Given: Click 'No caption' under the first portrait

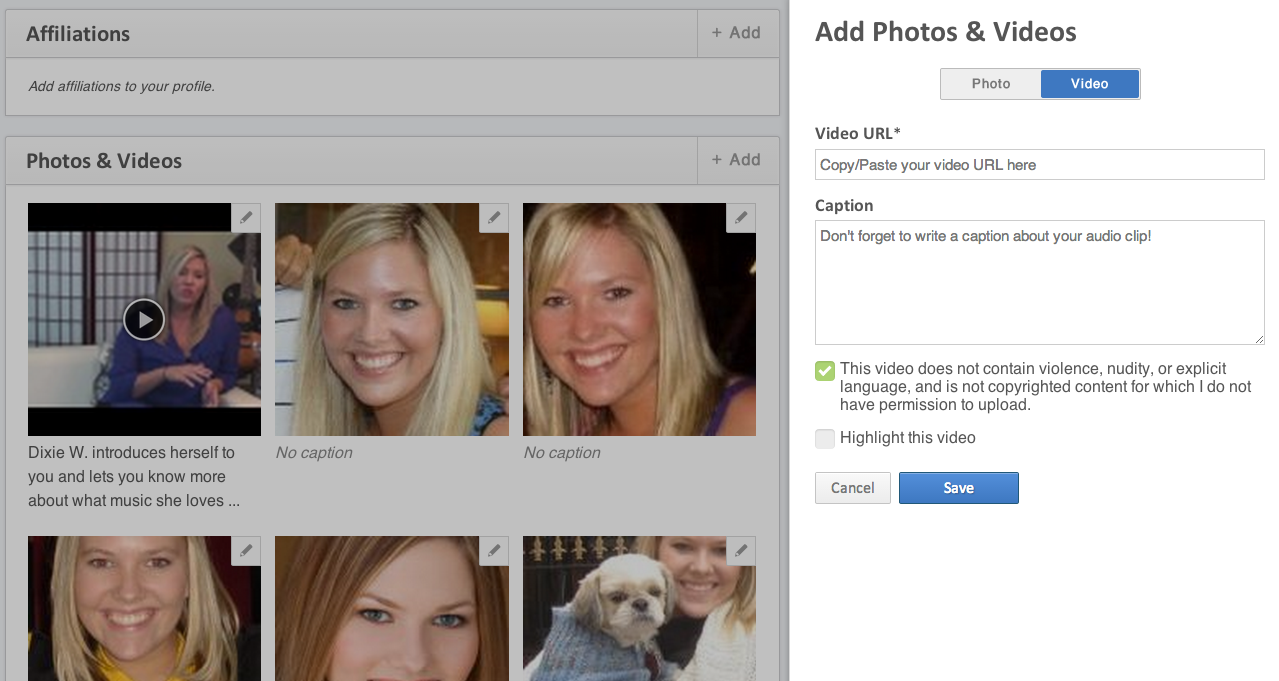Looking at the screenshot, I should point(314,453).
